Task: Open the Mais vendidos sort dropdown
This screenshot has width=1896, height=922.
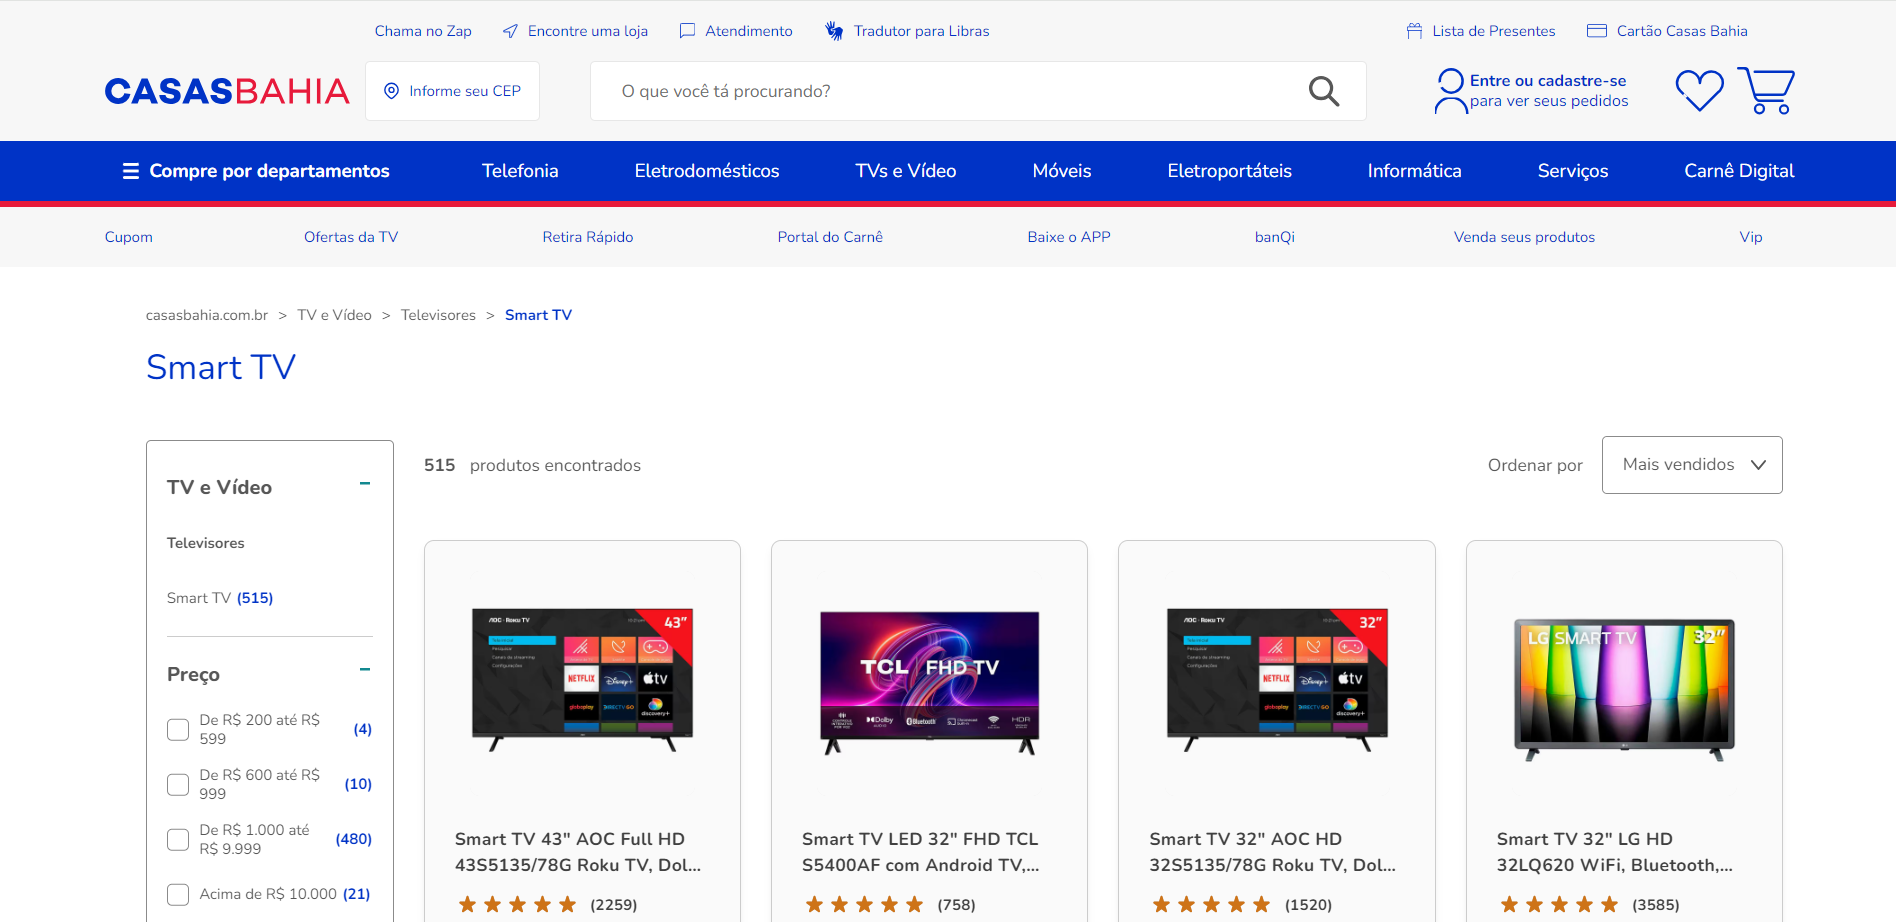Action: (1692, 465)
